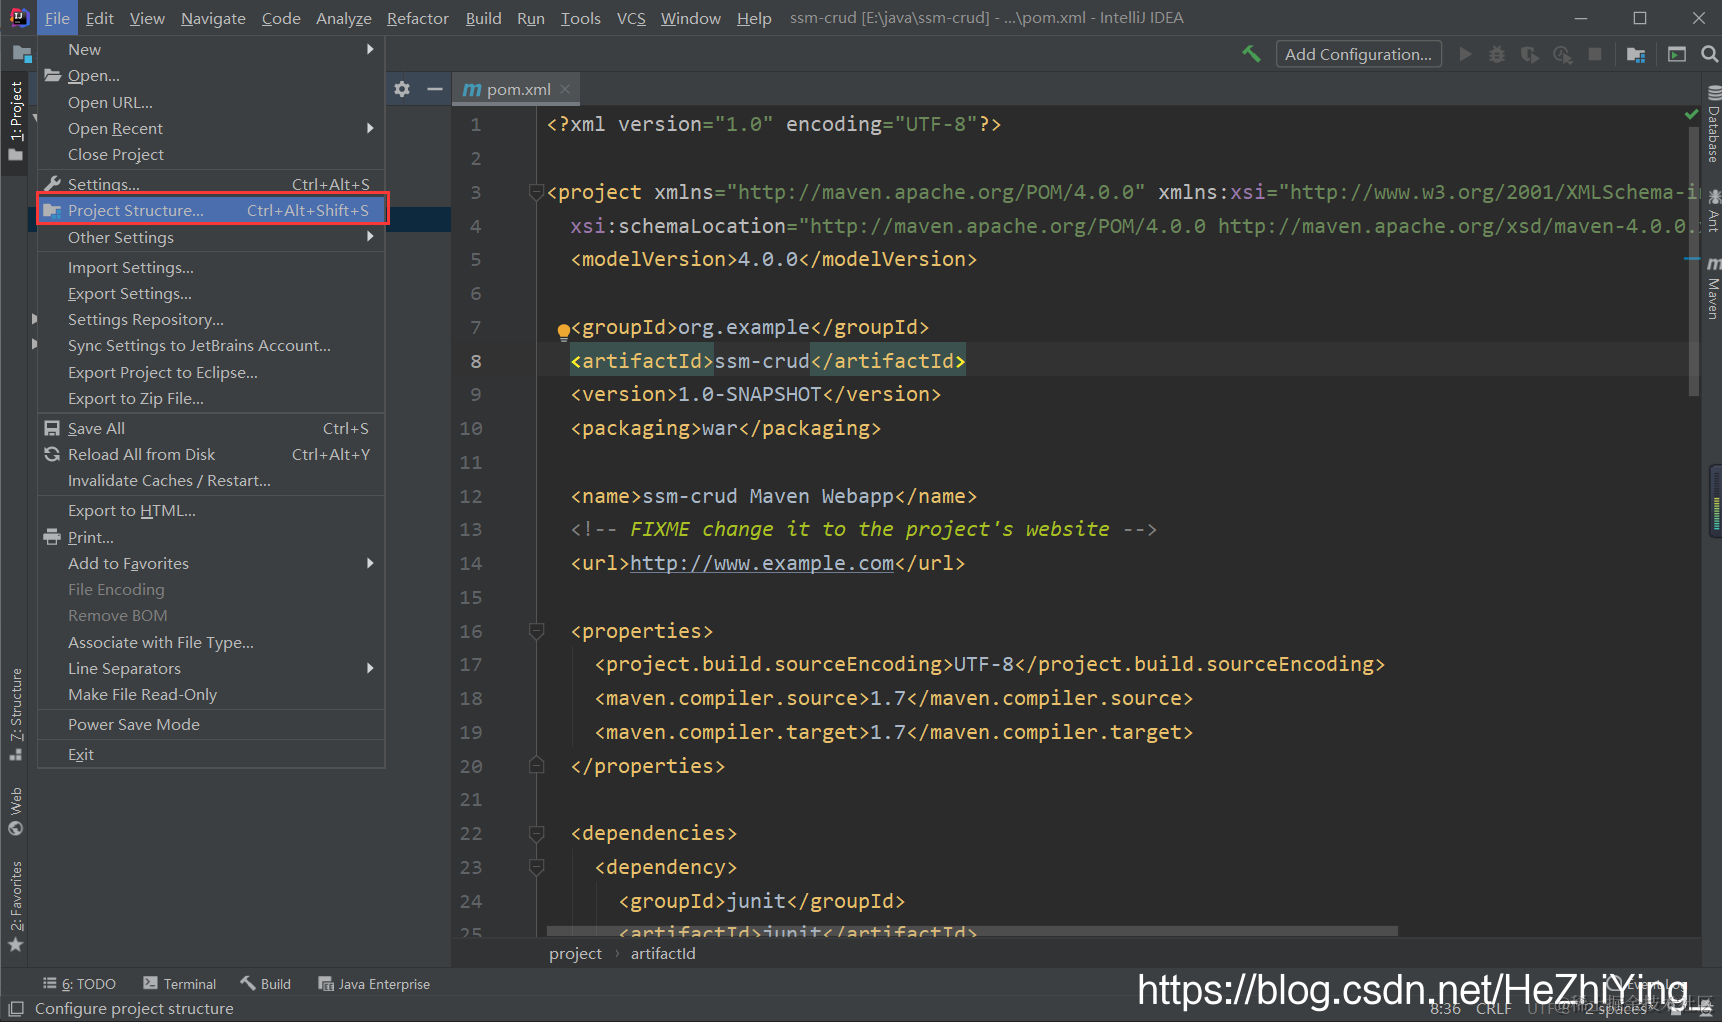Toggle the Terminal tool window
1722x1022 pixels.
click(180, 984)
